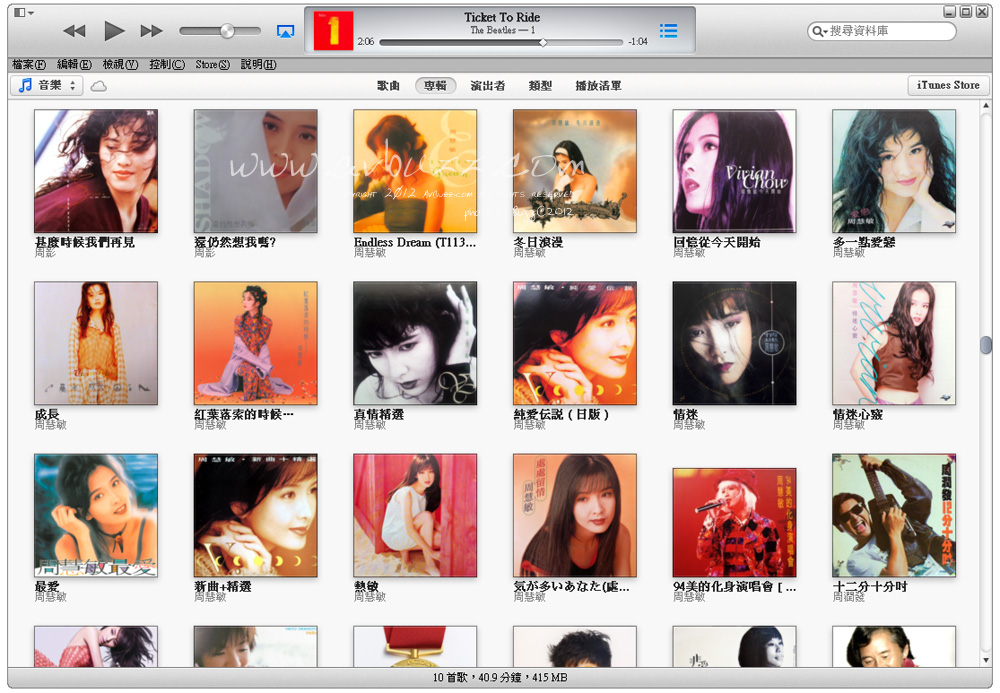Viewport: 1000px width, 693px height.
Task: Skip back to the previous track
Action: [x=74, y=31]
